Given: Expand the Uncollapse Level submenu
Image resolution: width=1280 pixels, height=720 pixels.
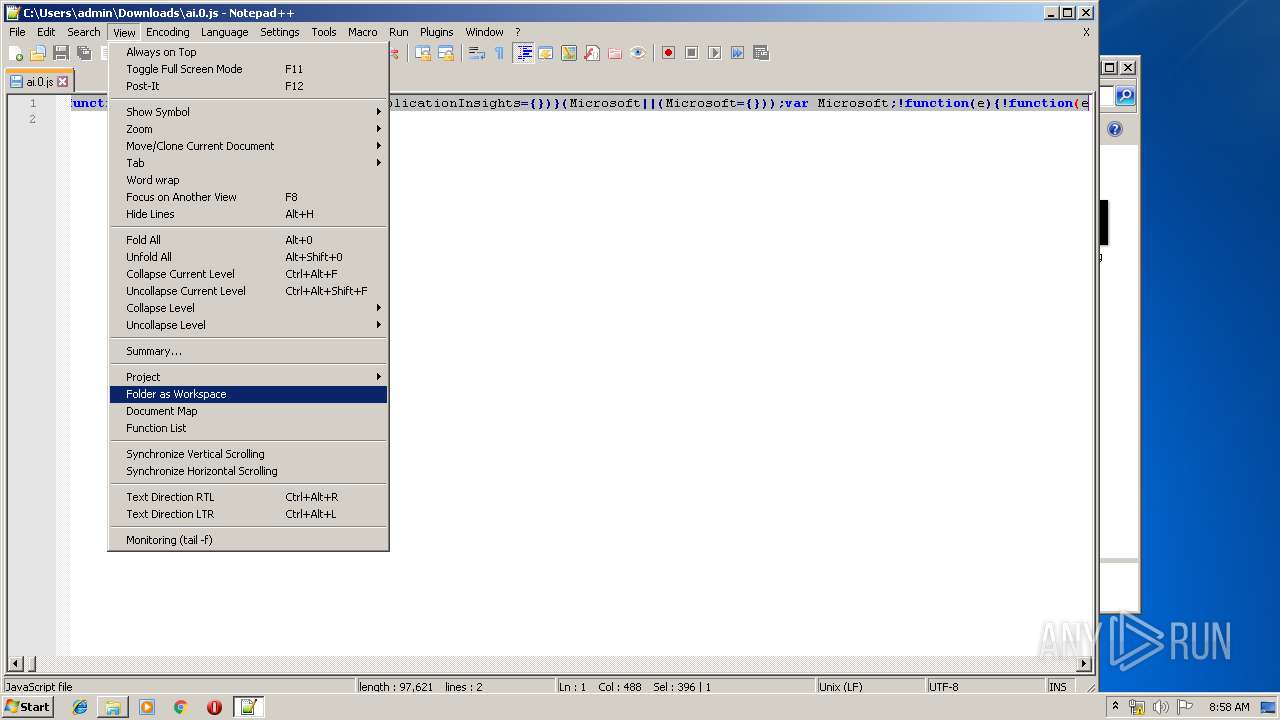Looking at the screenshot, I should (248, 325).
